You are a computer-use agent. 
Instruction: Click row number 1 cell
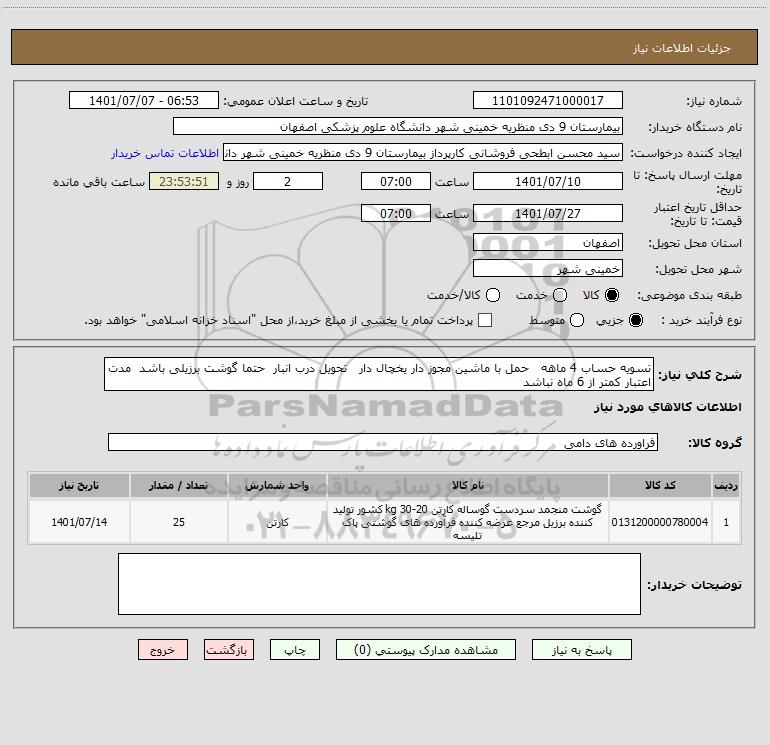(x=726, y=522)
